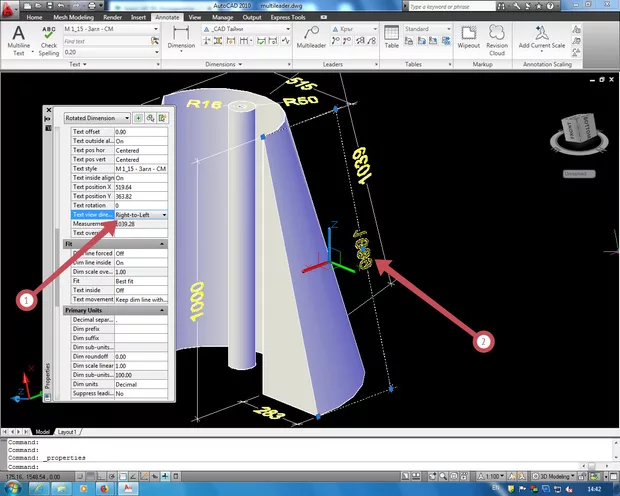The height and width of the screenshot is (496, 620).
Task: Click the ViewCube in the viewport
Action: 578,130
